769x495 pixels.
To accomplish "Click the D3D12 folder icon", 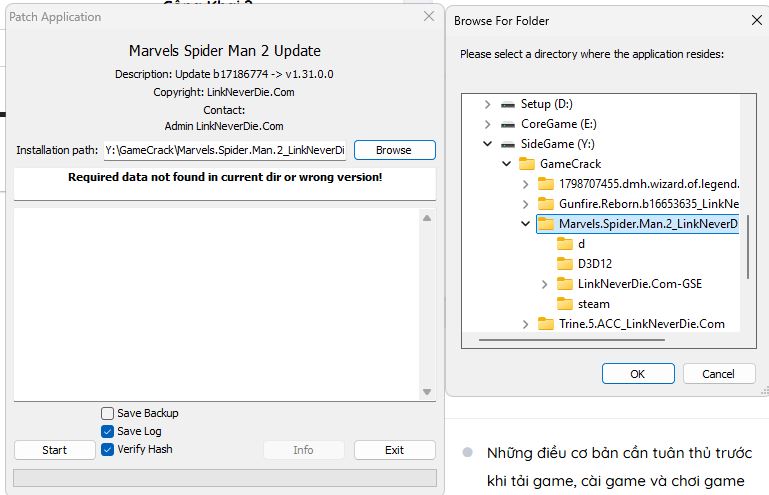I will (565, 264).
